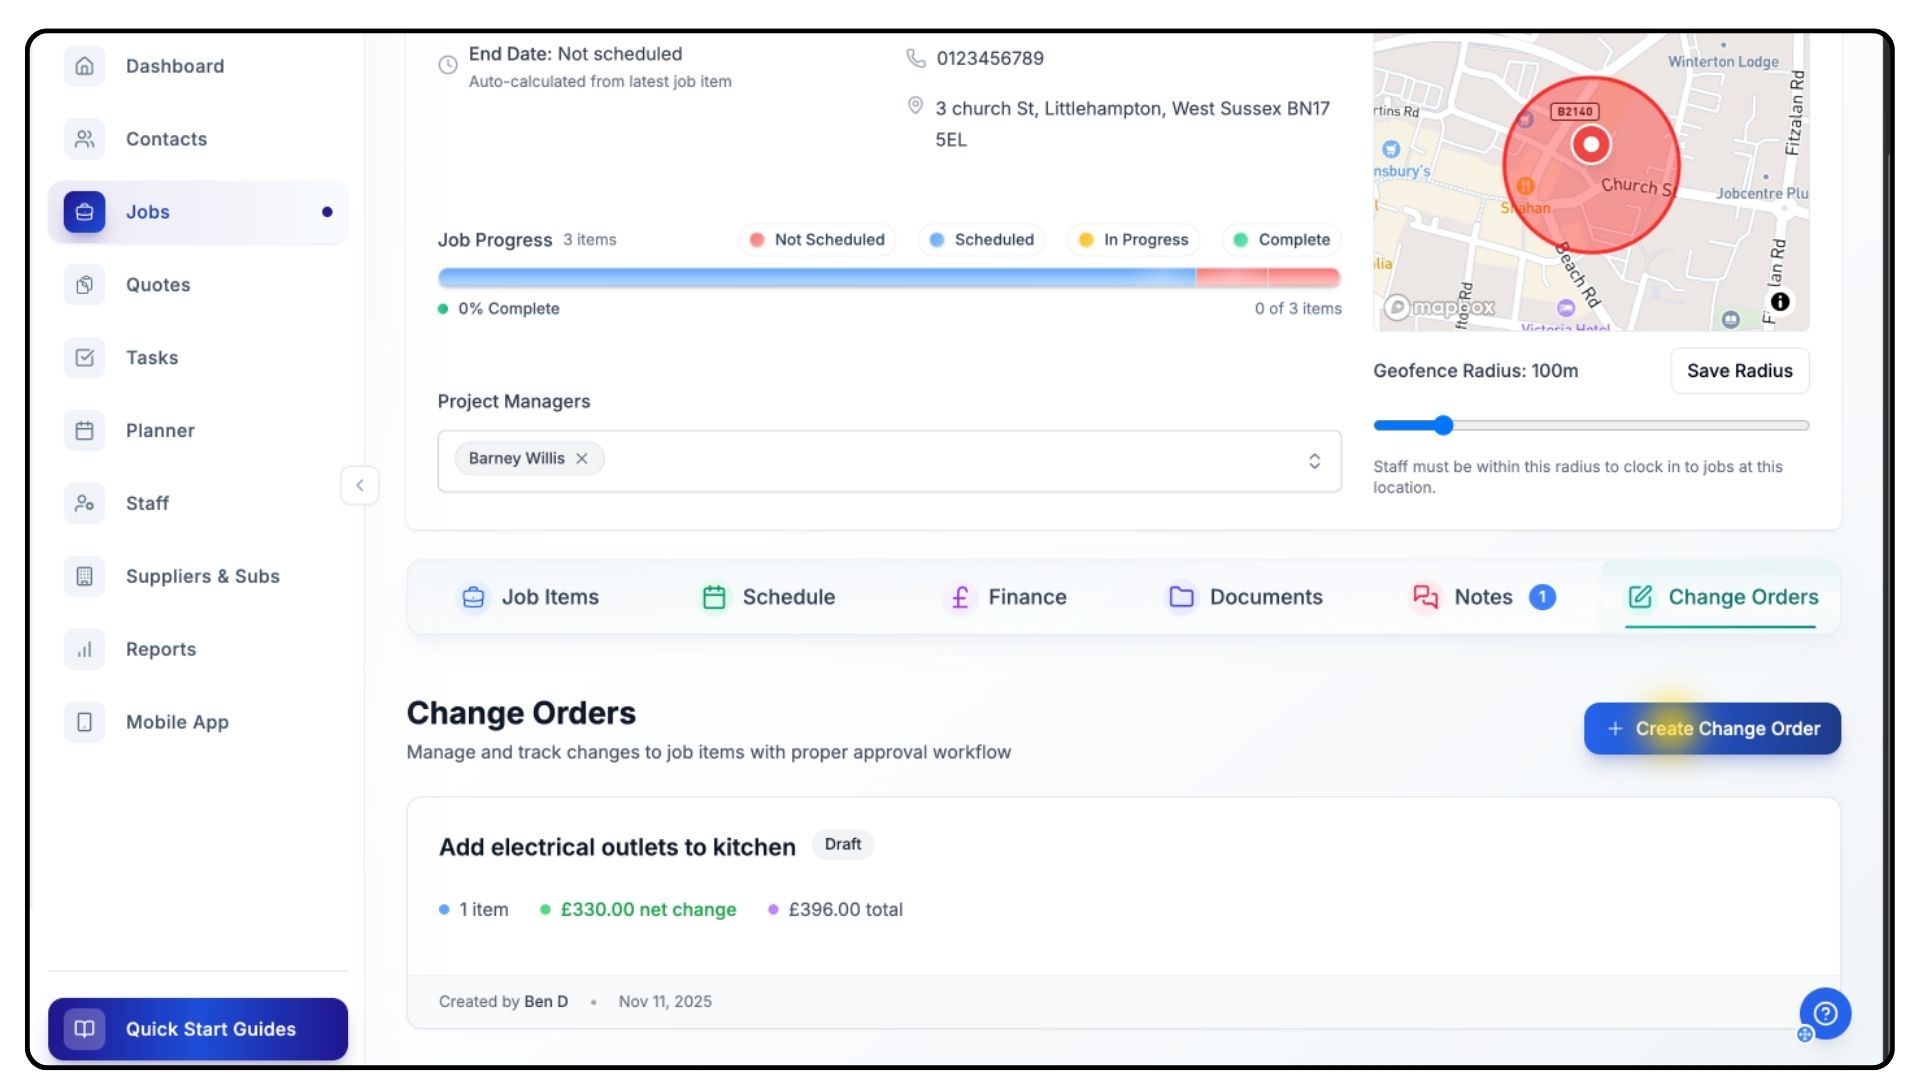The height and width of the screenshot is (1080, 1920).
Task: Remove Barney Willis from project managers
Action: [582, 459]
